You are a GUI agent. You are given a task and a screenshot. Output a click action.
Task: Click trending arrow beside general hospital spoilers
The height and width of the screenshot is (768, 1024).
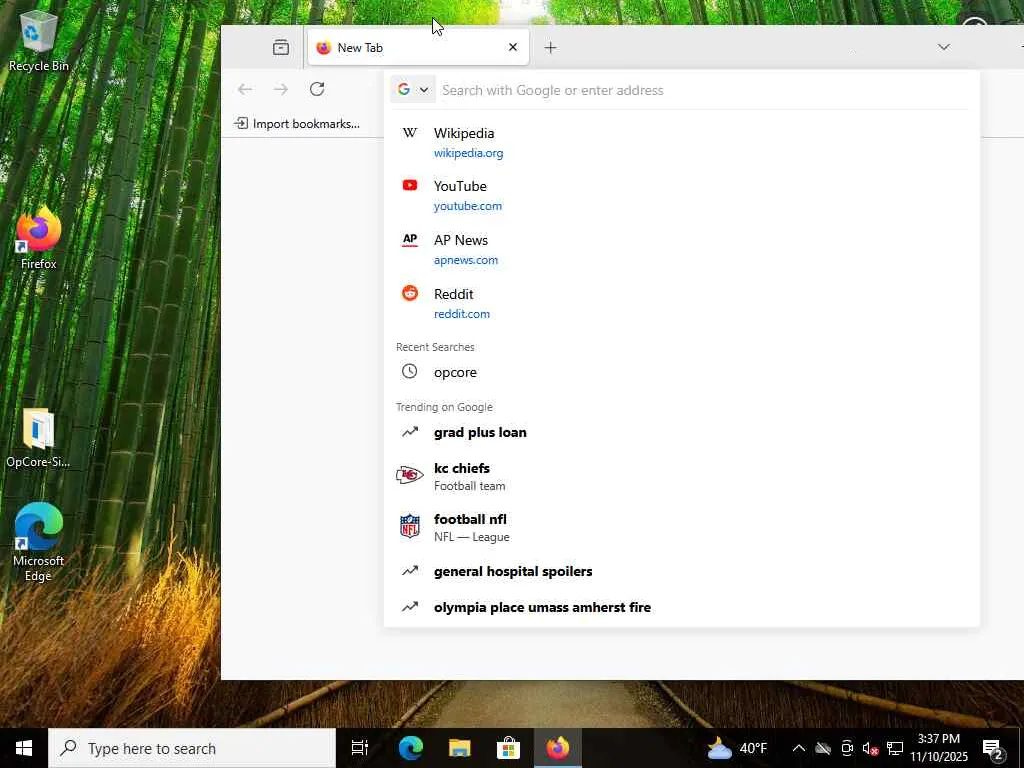pyautogui.click(x=409, y=571)
